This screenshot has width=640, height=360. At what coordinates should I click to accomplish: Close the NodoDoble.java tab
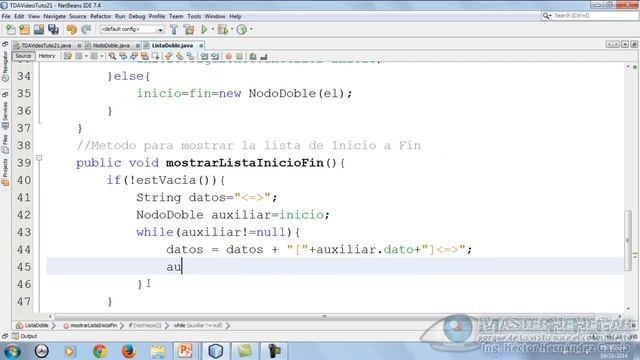(138, 46)
